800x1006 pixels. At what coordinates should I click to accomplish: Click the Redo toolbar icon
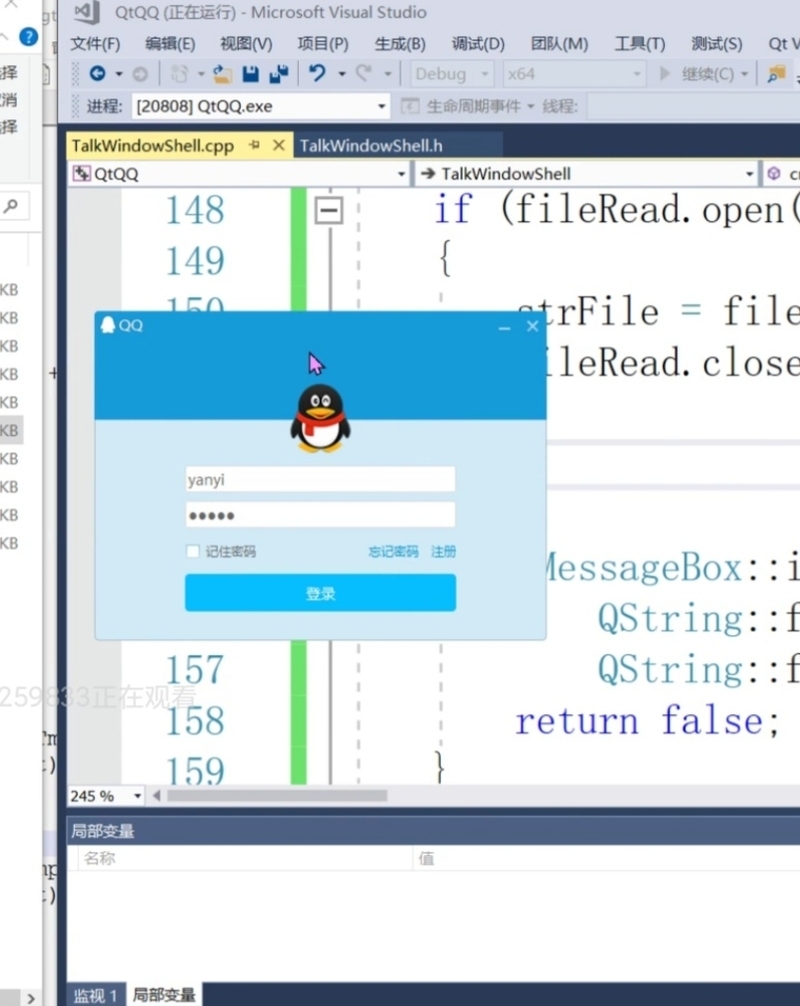pyautogui.click(x=364, y=74)
